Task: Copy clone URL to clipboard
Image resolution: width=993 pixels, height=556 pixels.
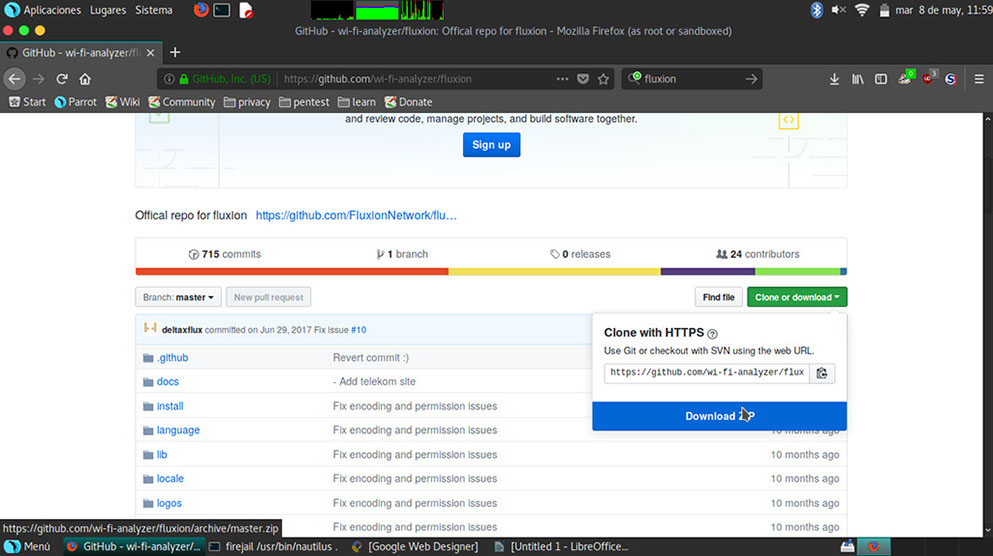Action: pyautogui.click(x=822, y=373)
